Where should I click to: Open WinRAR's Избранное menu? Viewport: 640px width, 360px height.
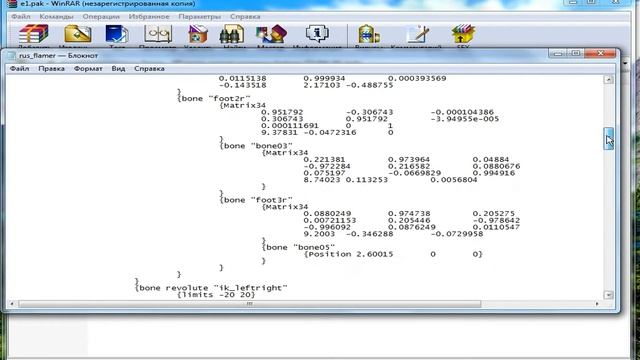(x=149, y=17)
